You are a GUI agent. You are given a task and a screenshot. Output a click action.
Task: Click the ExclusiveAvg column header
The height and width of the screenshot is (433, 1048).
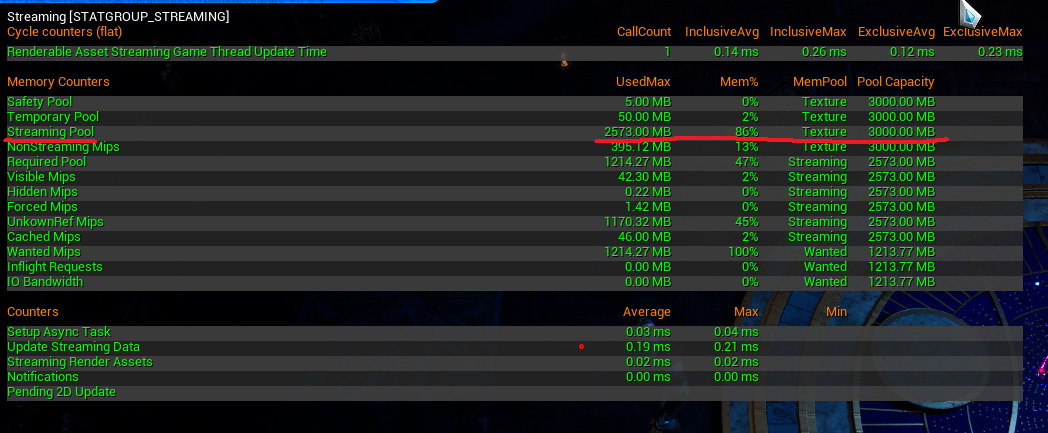[x=896, y=31]
